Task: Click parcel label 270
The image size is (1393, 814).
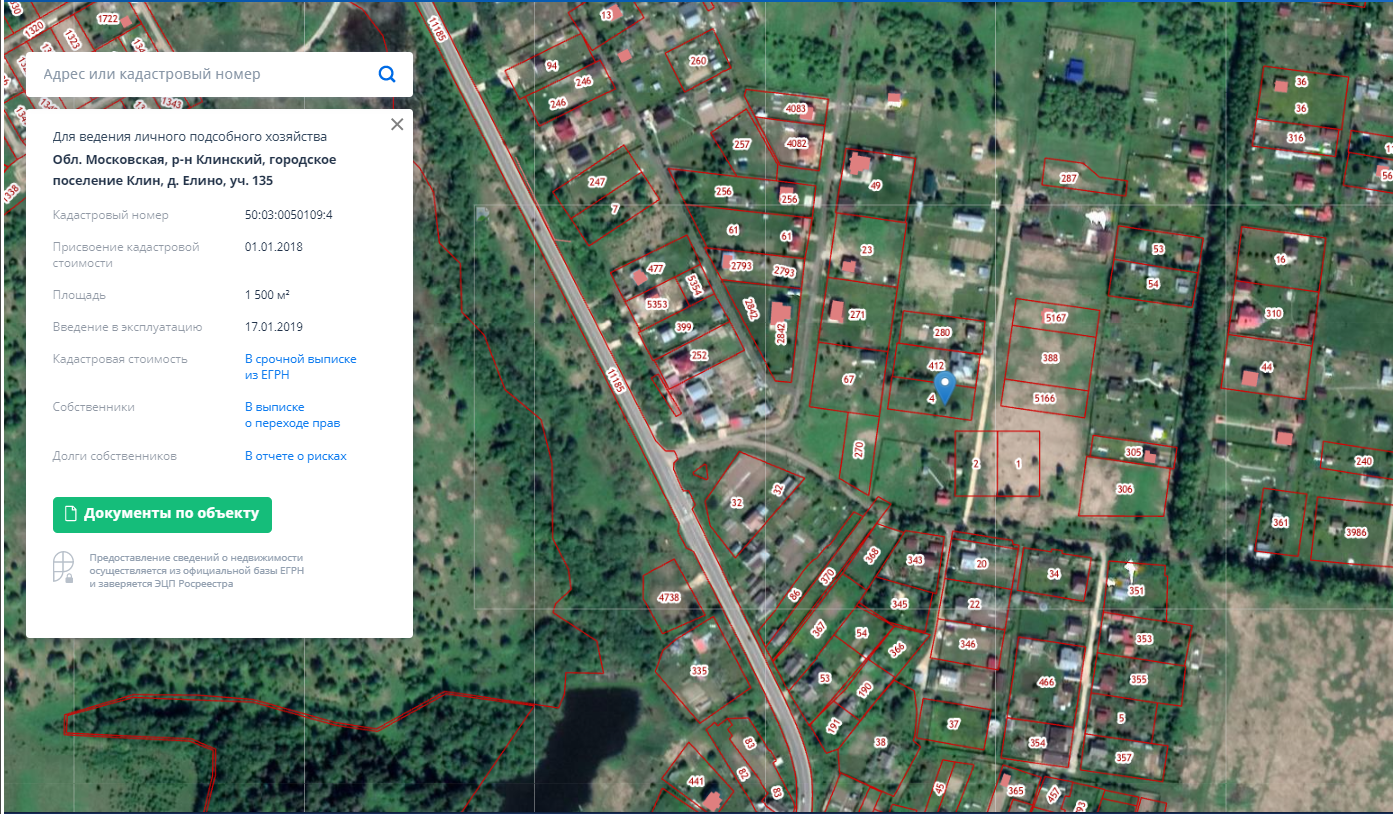Action: point(859,450)
